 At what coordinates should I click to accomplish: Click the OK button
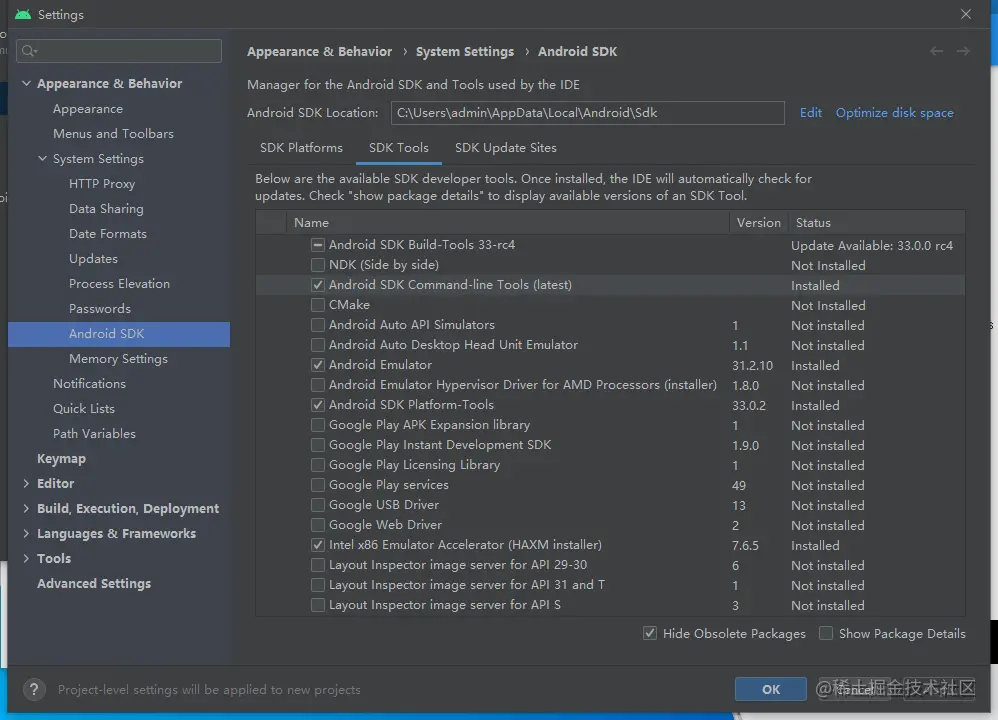point(771,689)
